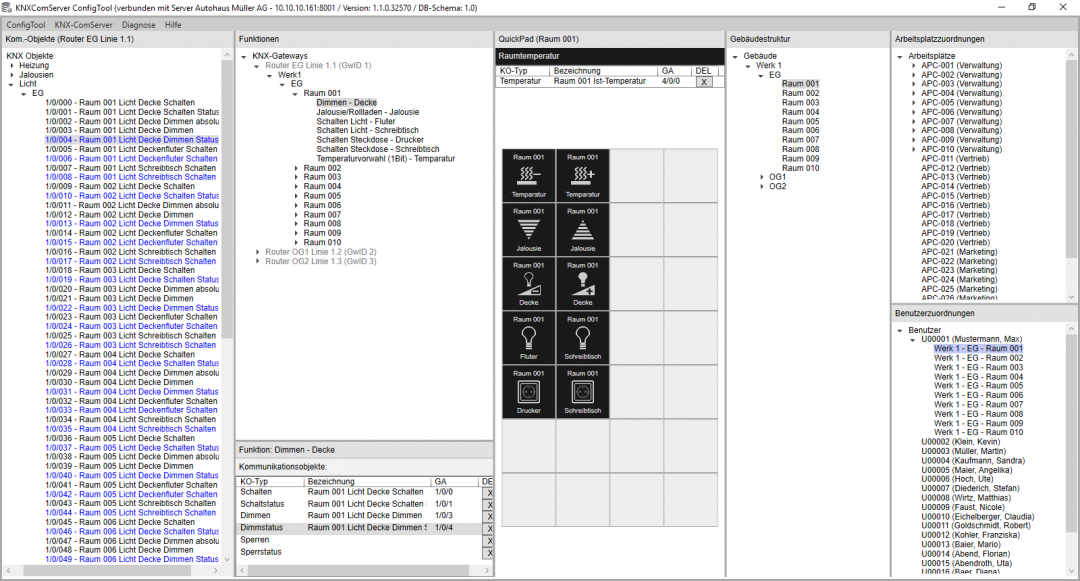Viewport: 1080px width, 581px height.
Task: Click the X button in the Schalten row
Action: pyautogui.click(x=489, y=492)
